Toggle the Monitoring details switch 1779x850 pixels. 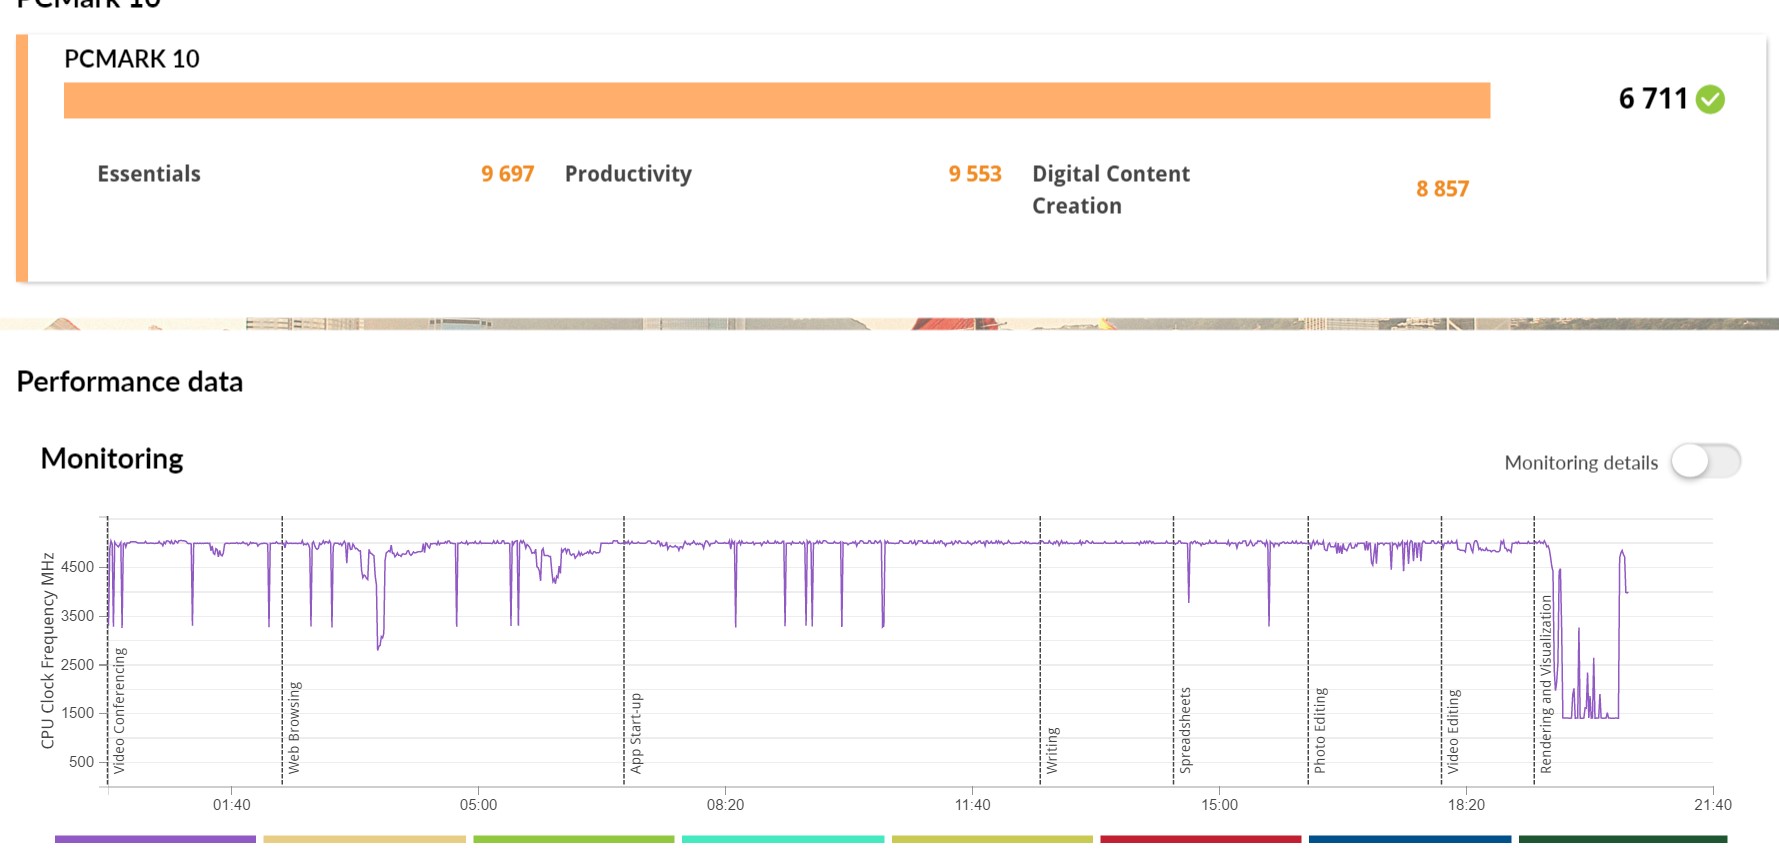pyautogui.click(x=1705, y=462)
